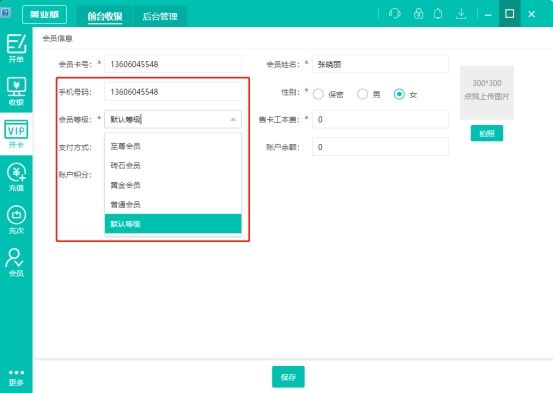Open the 收银 cashier sidebar icon

(16, 91)
